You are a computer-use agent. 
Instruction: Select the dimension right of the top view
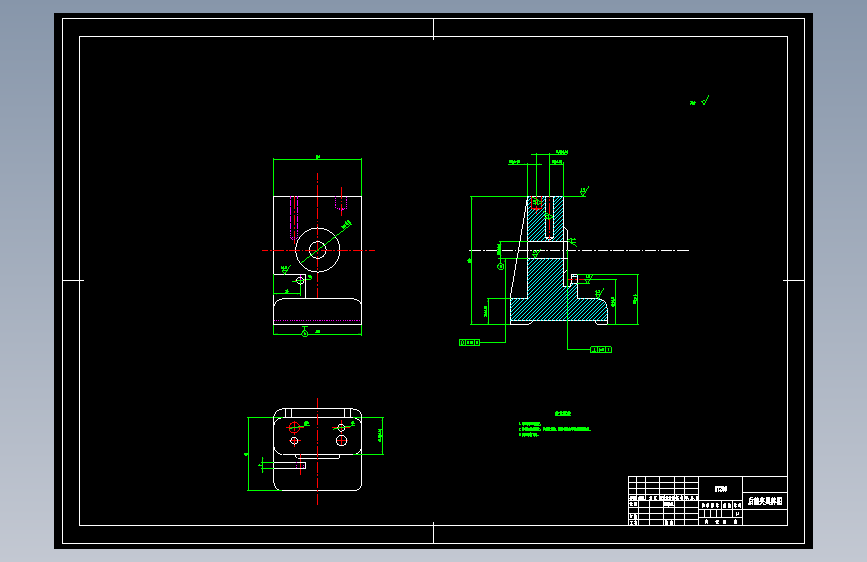(382, 436)
